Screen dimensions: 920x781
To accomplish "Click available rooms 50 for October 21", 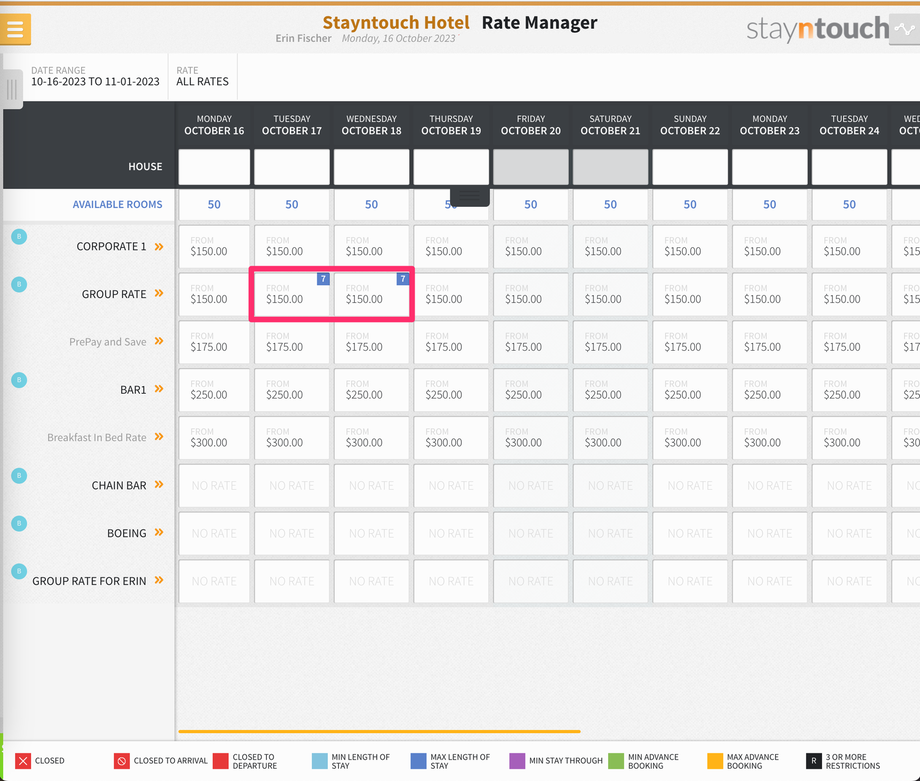I will click(610, 204).
